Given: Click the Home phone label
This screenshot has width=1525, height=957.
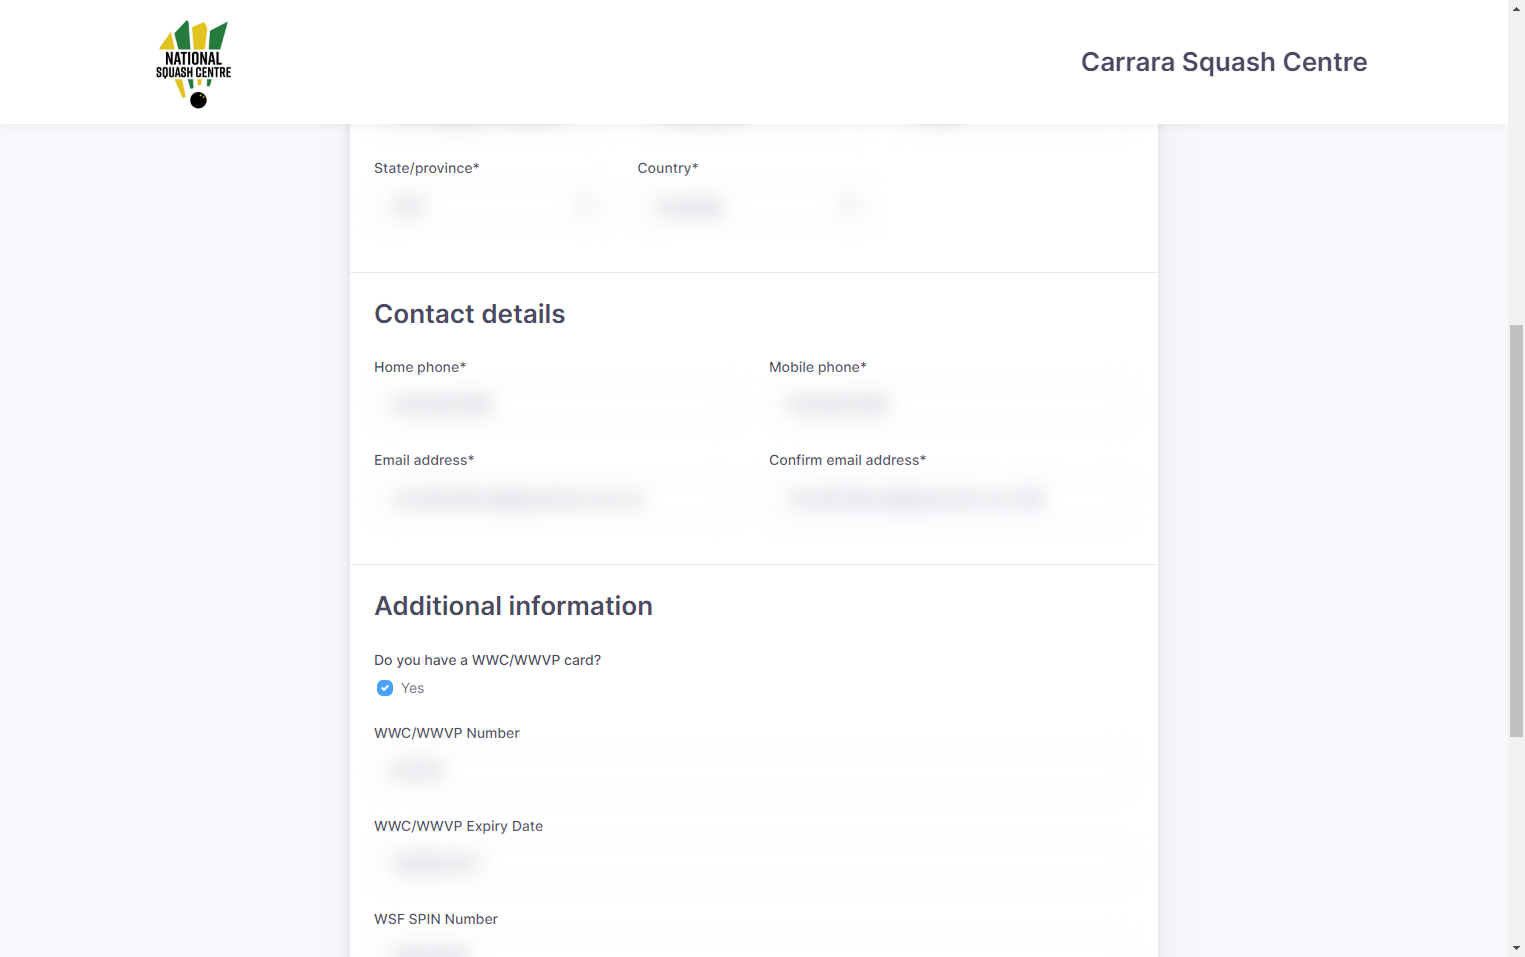Looking at the screenshot, I should tap(420, 367).
